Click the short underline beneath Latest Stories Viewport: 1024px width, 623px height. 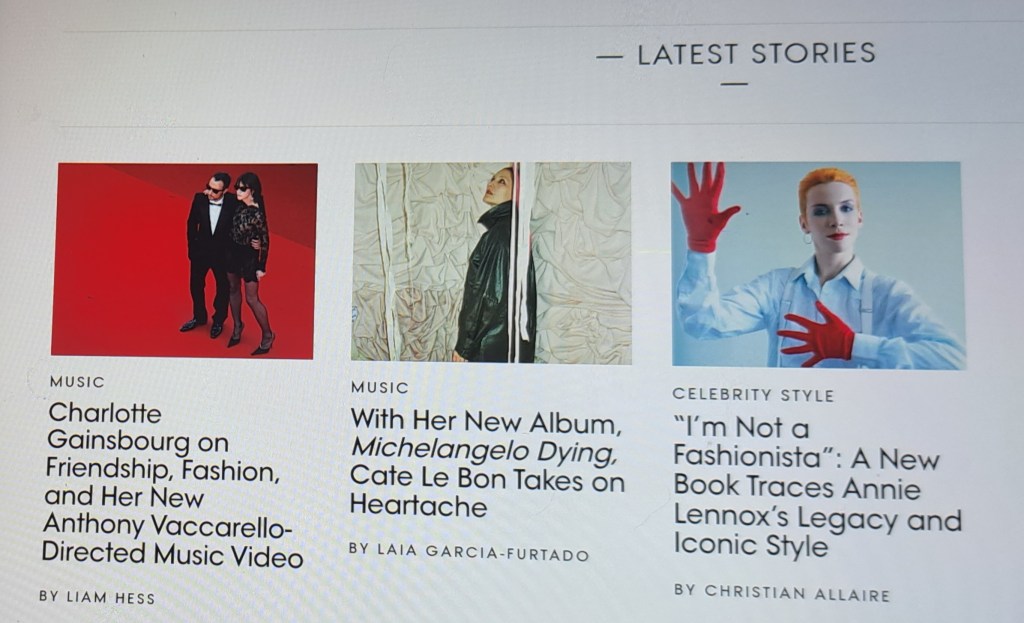pos(735,84)
